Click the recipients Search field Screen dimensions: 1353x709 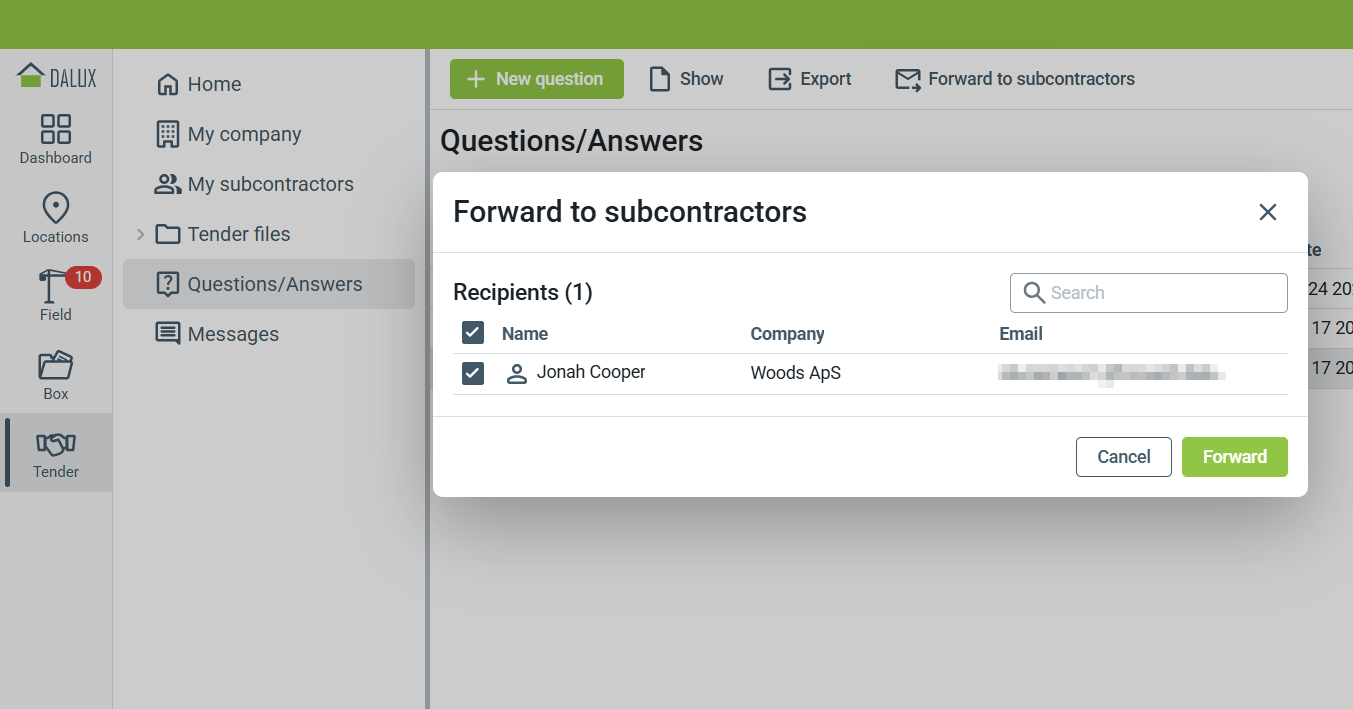click(x=1149, y=293)
